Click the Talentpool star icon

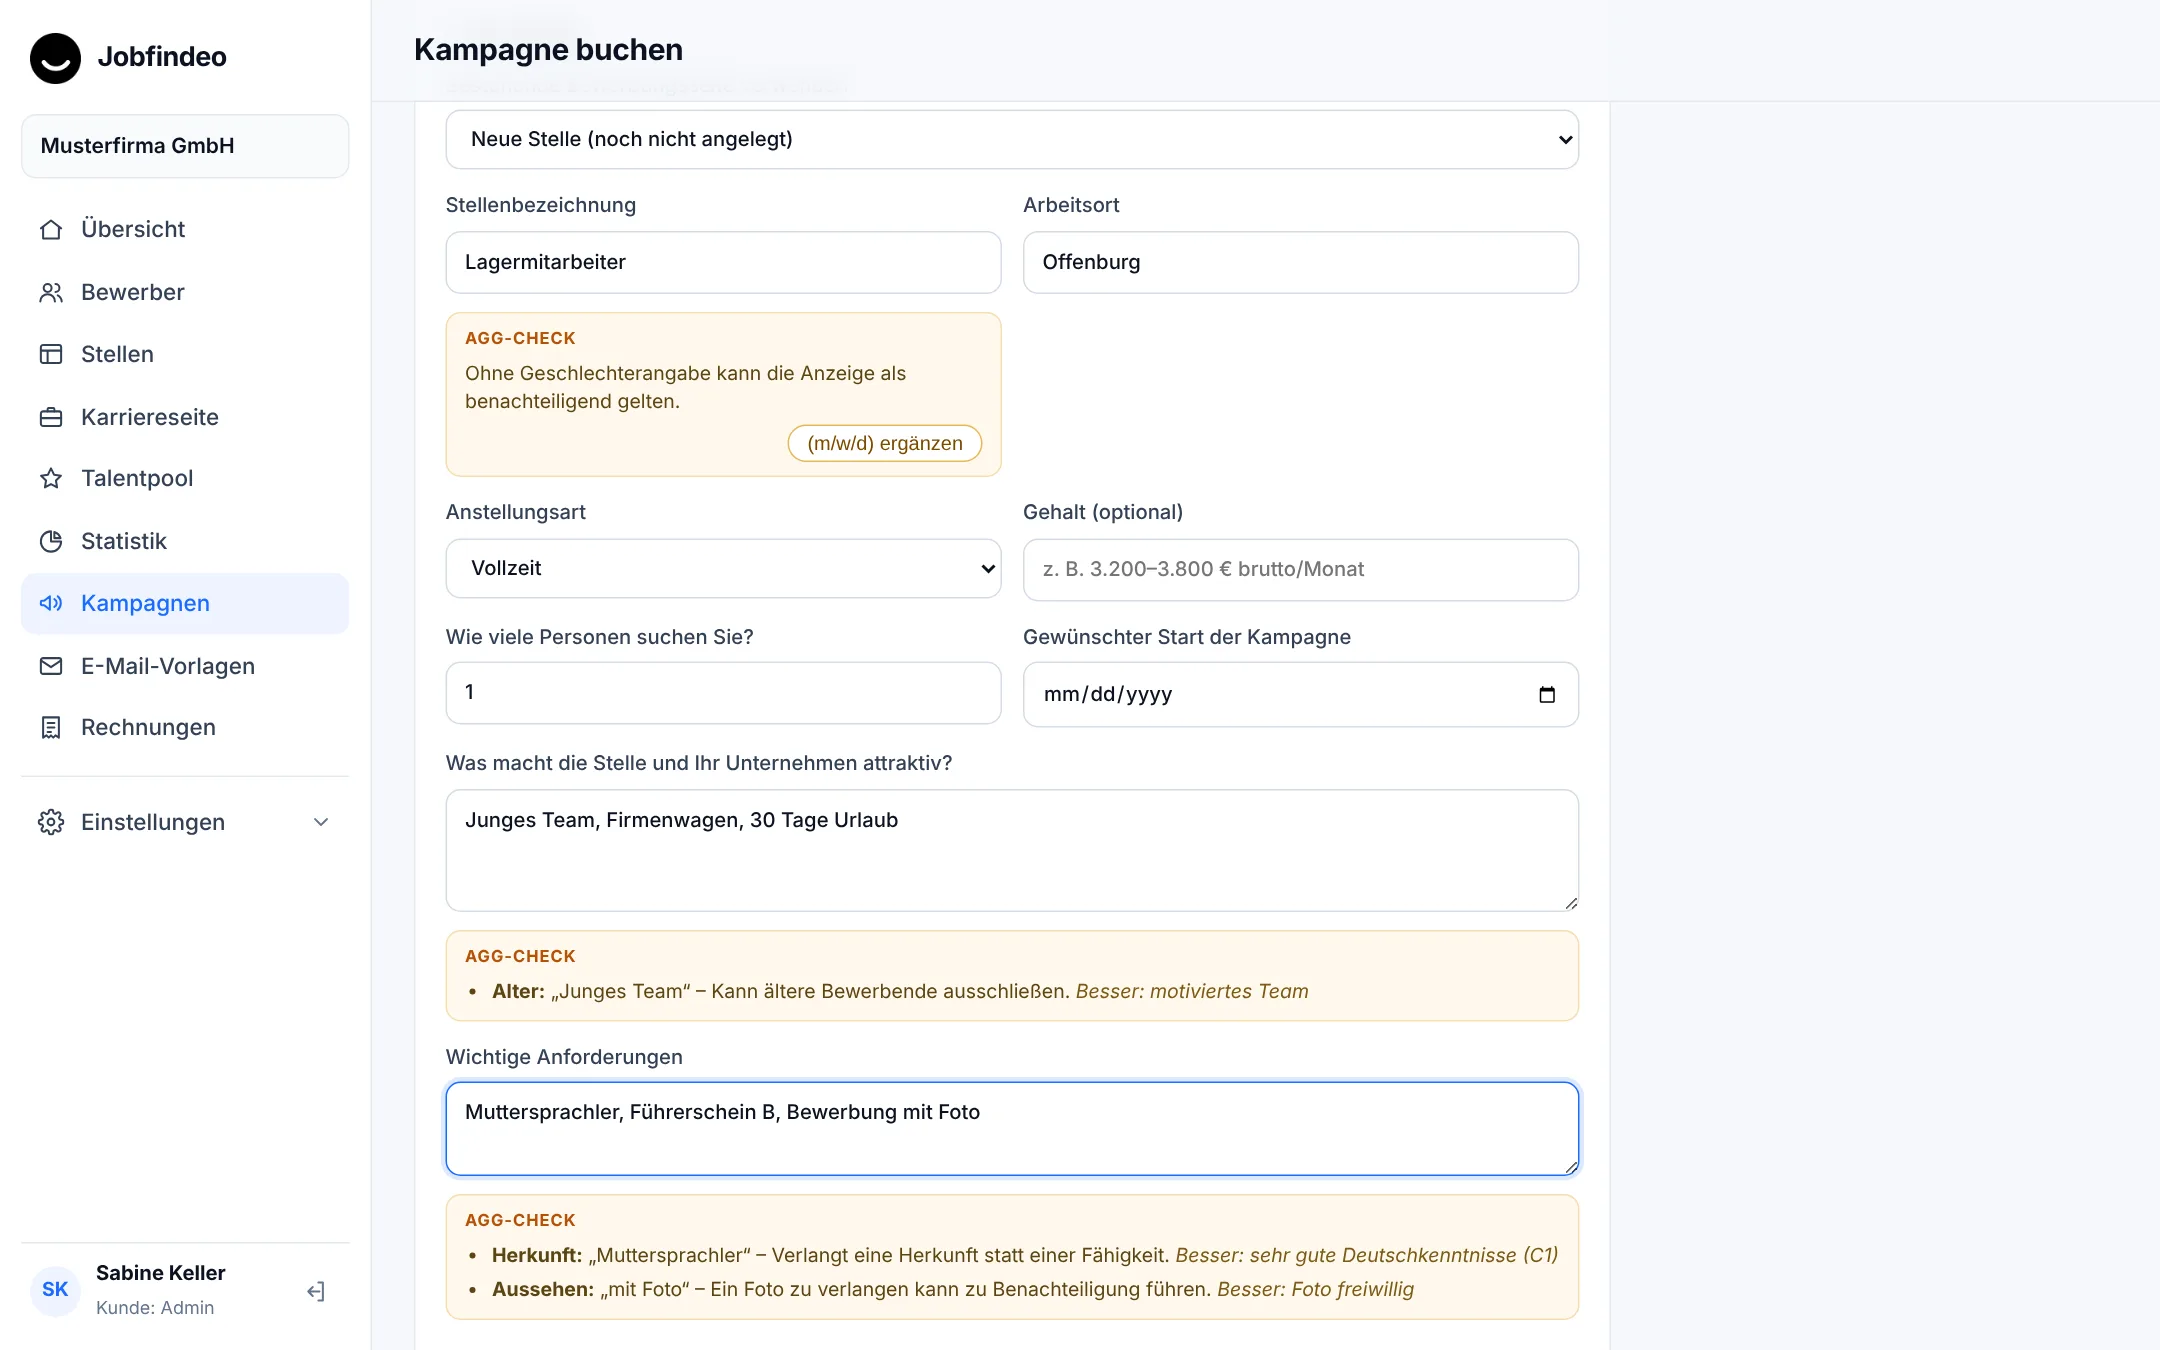[x=51, y=478]
